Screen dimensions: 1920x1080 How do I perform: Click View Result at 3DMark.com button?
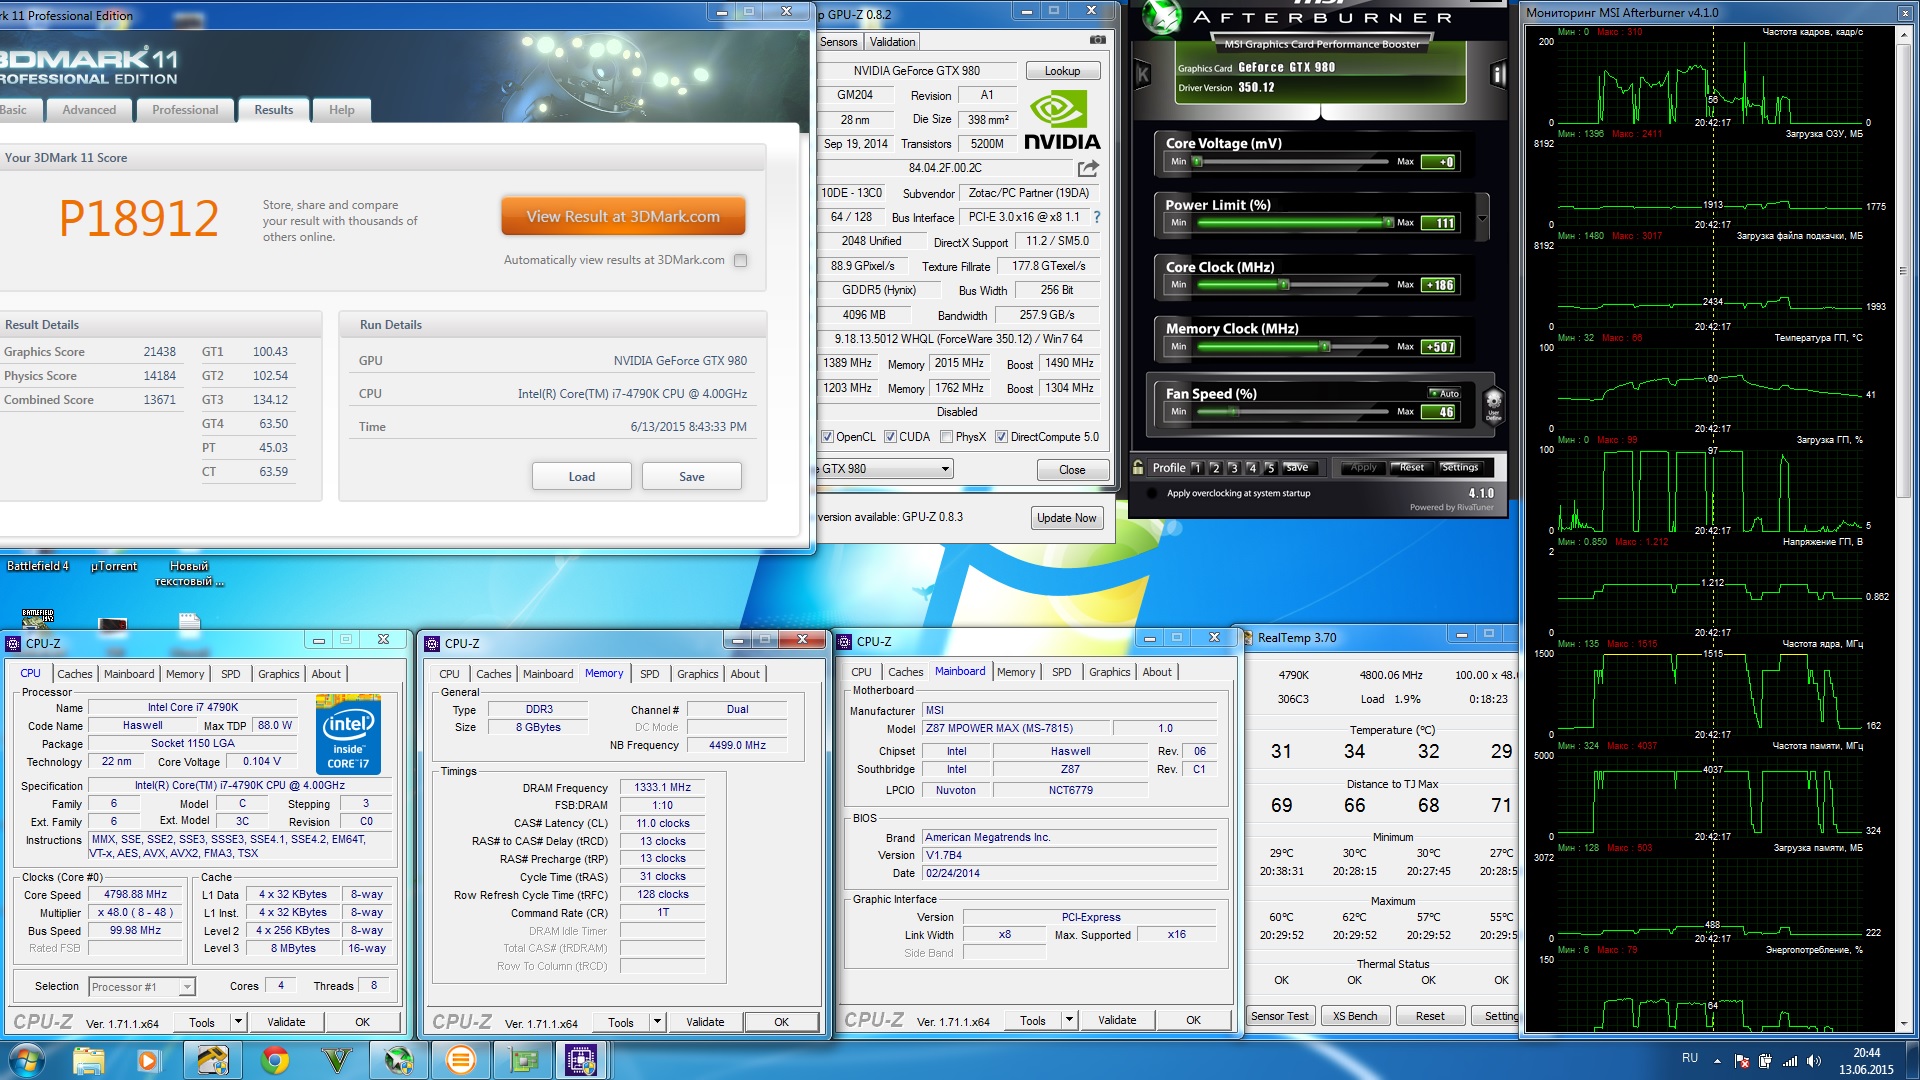click(x=623, y=216)
